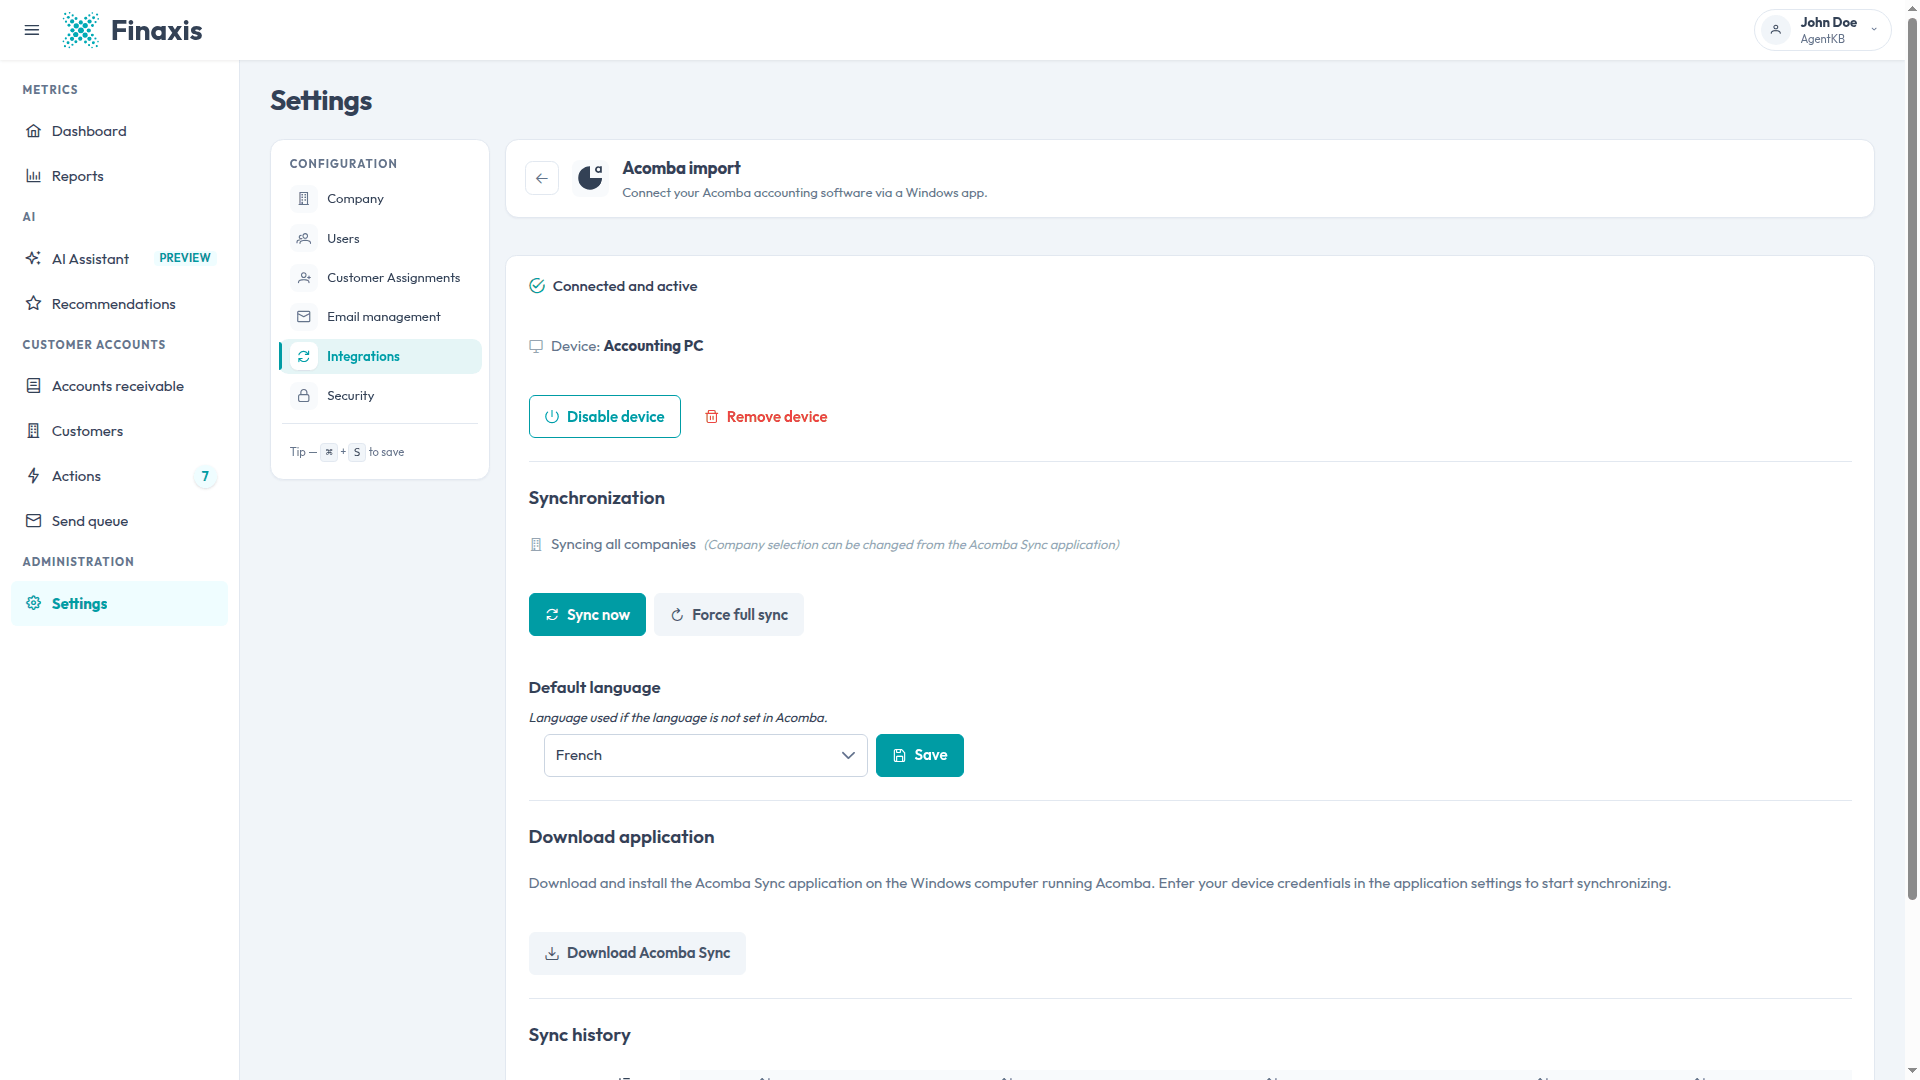Open Users configuration
1920x1080 pixels.
[380, 239]
